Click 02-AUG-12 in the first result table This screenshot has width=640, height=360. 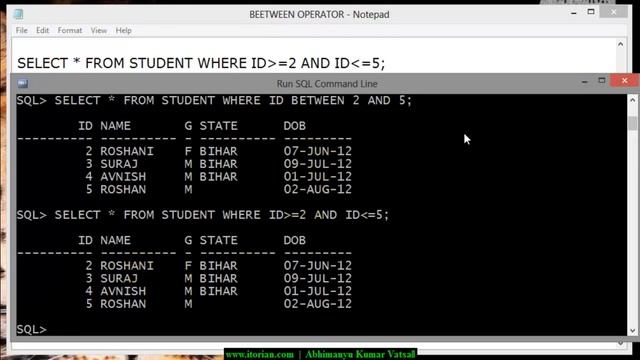pos(318,189)
